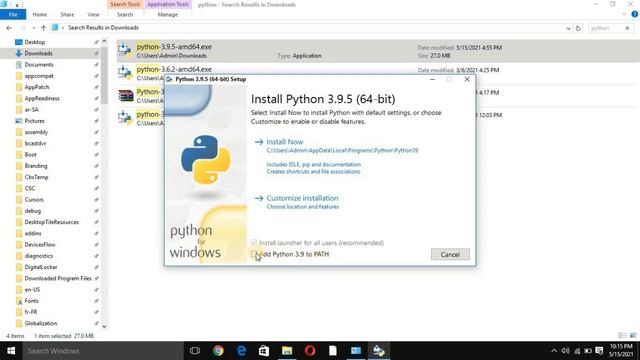The height and width of the screenshot is (360, 640).
Task: Select Downloaded Program Files folder
Action: (x=58, y=278)
